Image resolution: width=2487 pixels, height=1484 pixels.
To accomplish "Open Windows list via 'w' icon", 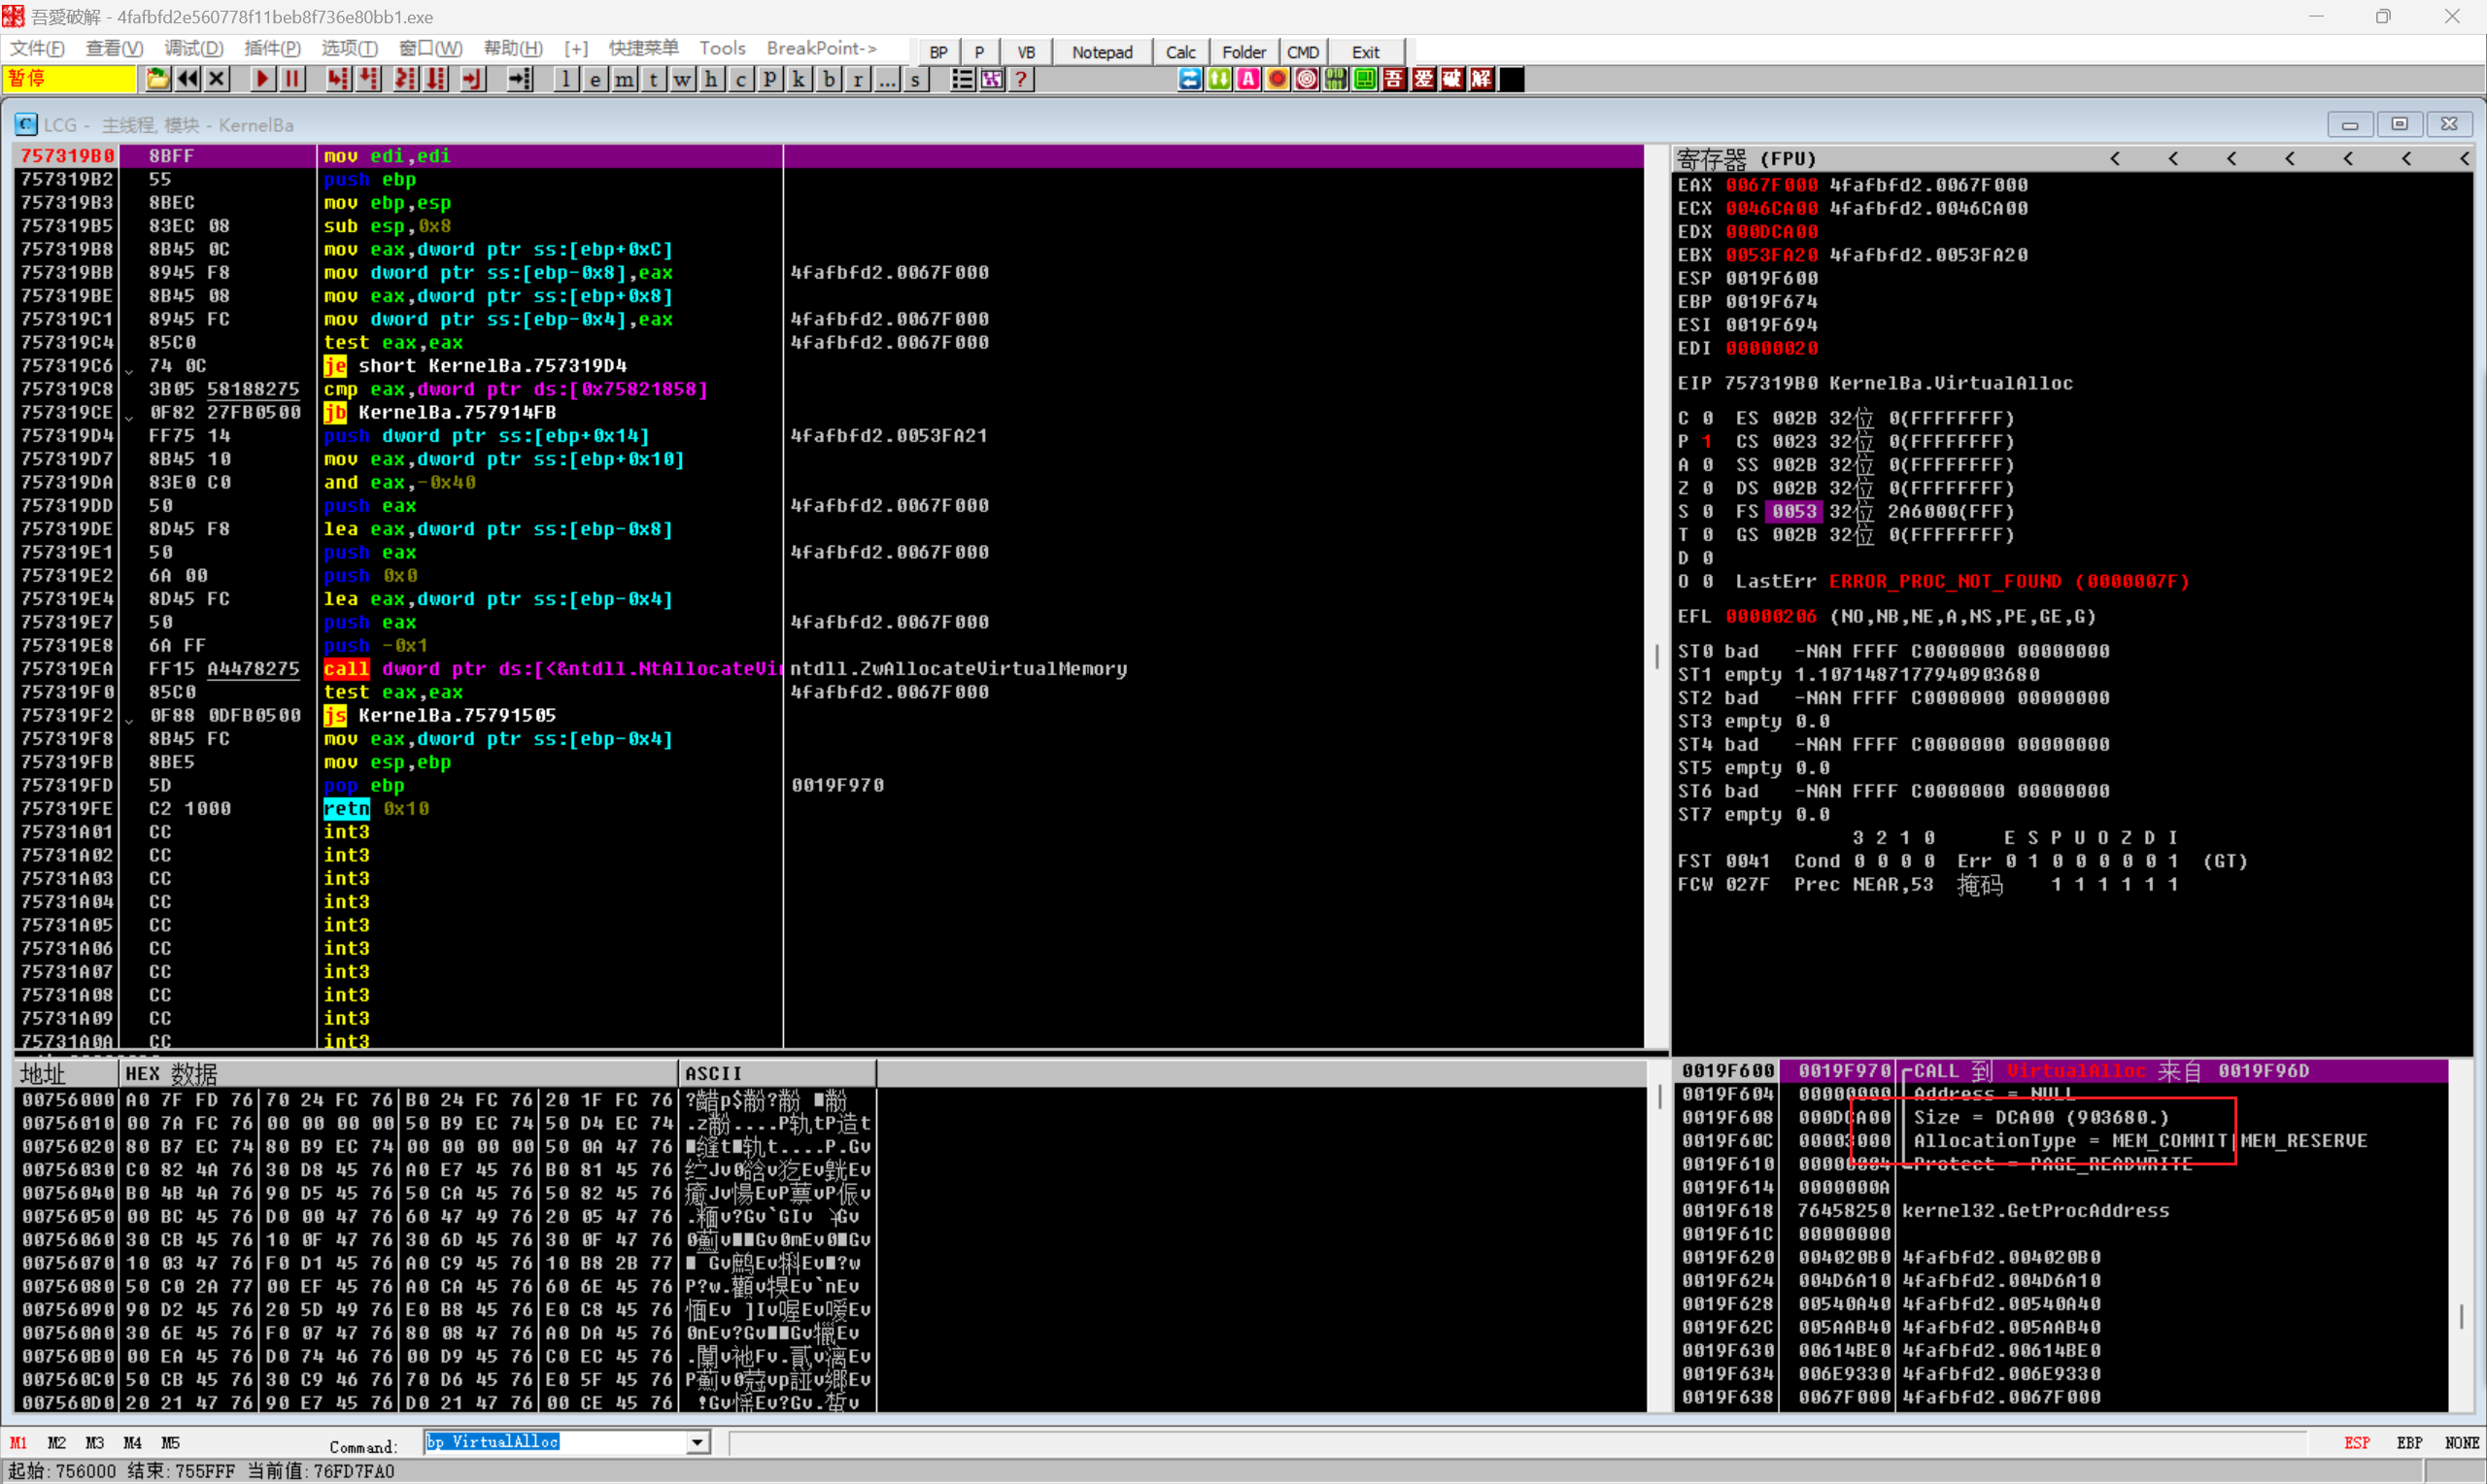I will tap(682, 79).
